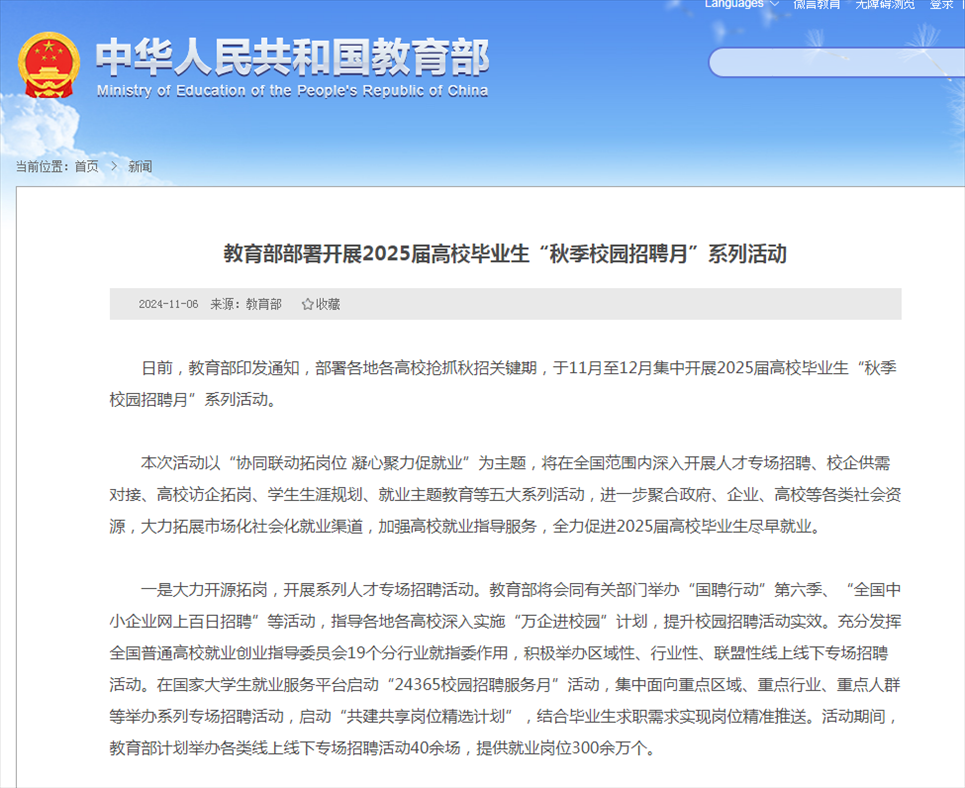
Task: Click the national emblem logo
Action: coord(48,66)
